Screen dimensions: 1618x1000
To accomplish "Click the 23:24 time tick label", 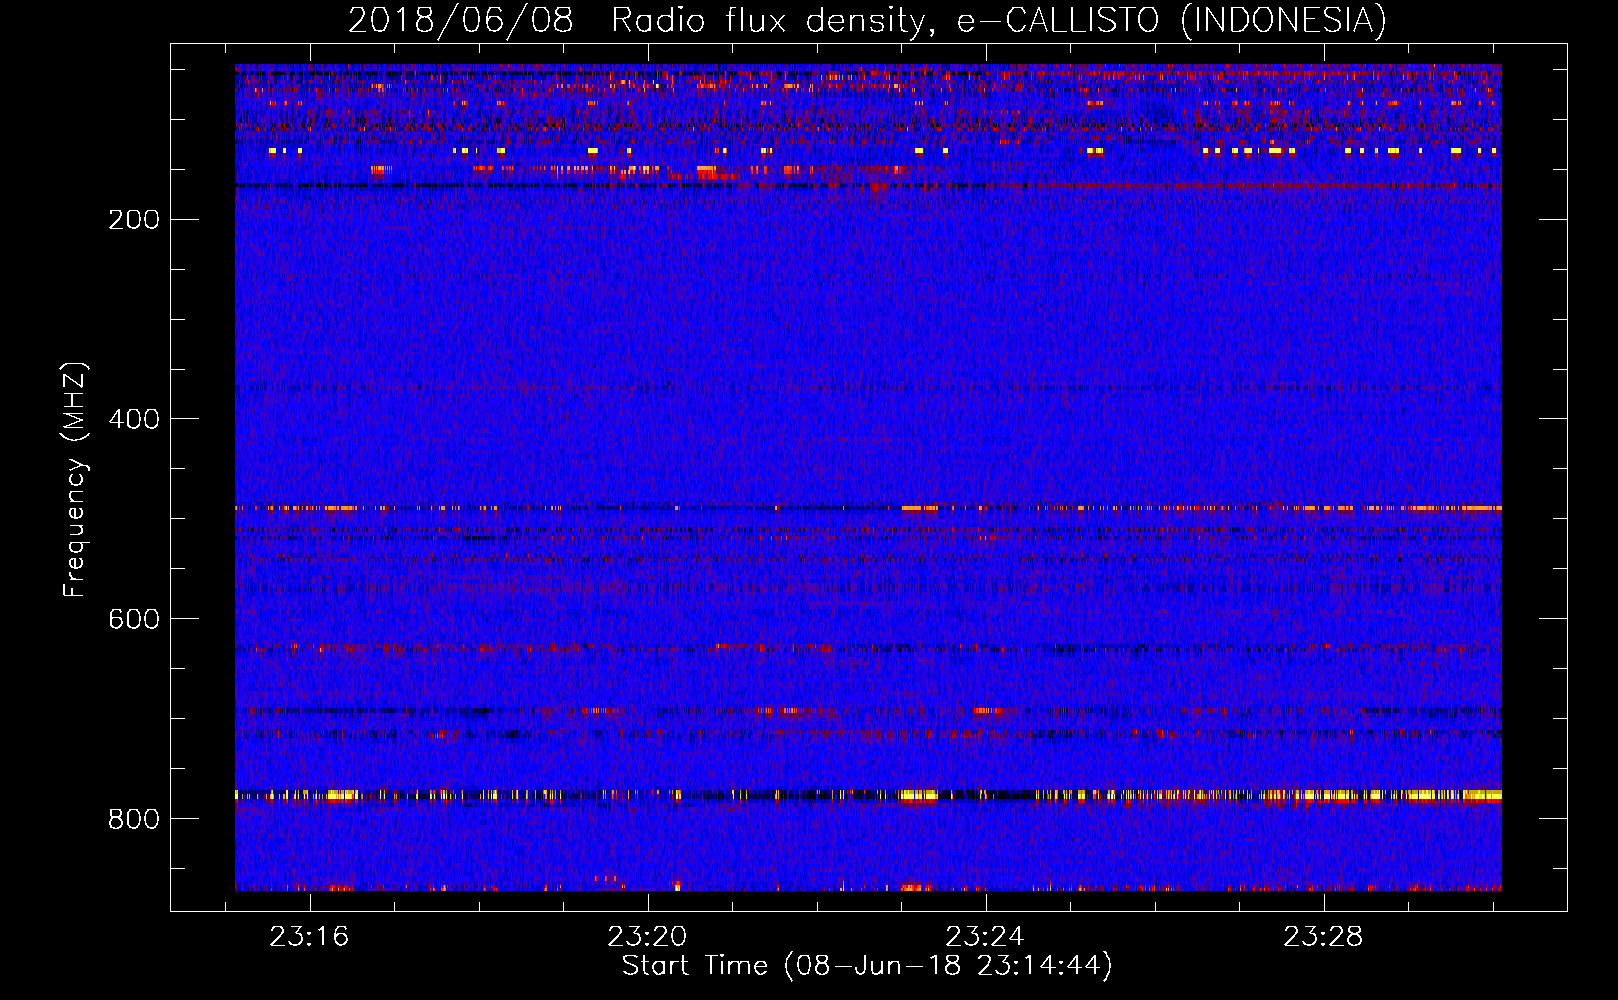I will pos(985,937).
